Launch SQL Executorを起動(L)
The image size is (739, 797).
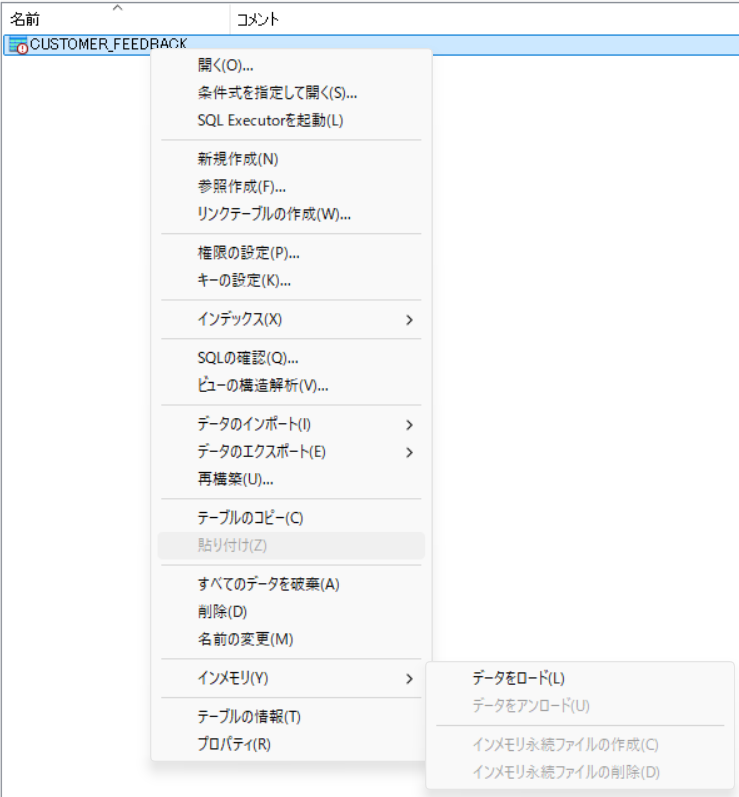(x=270, y=120)
